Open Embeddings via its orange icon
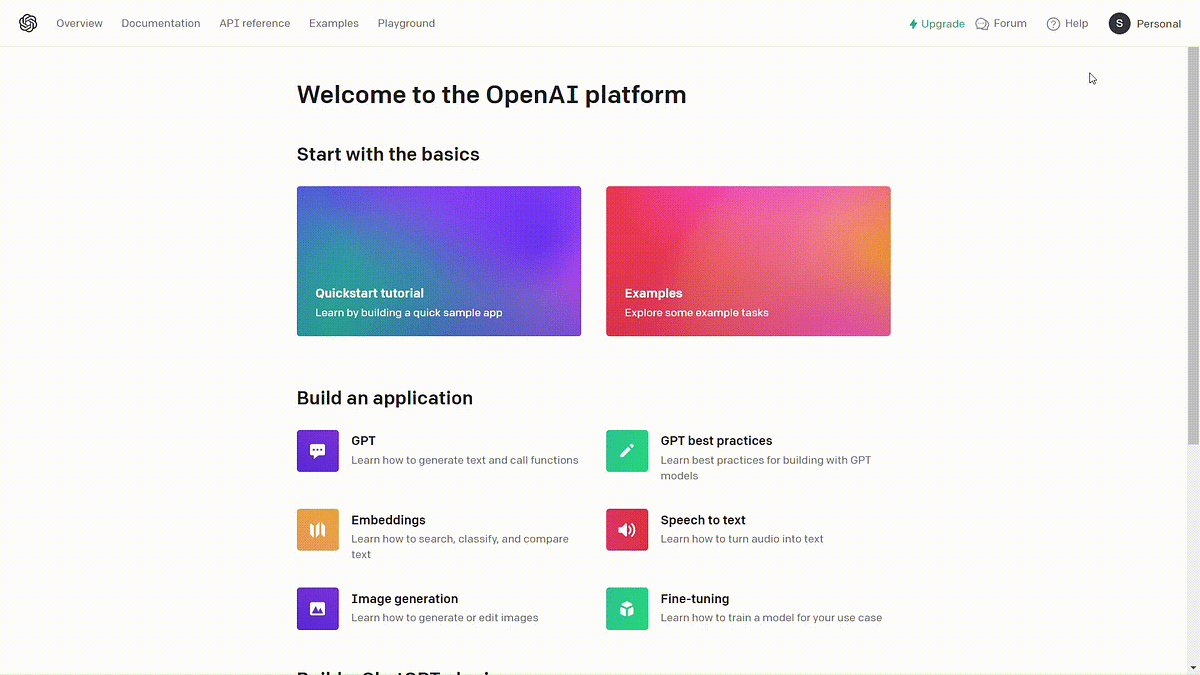This screenshot has height=675, width=1200. (x=317, y=529)
